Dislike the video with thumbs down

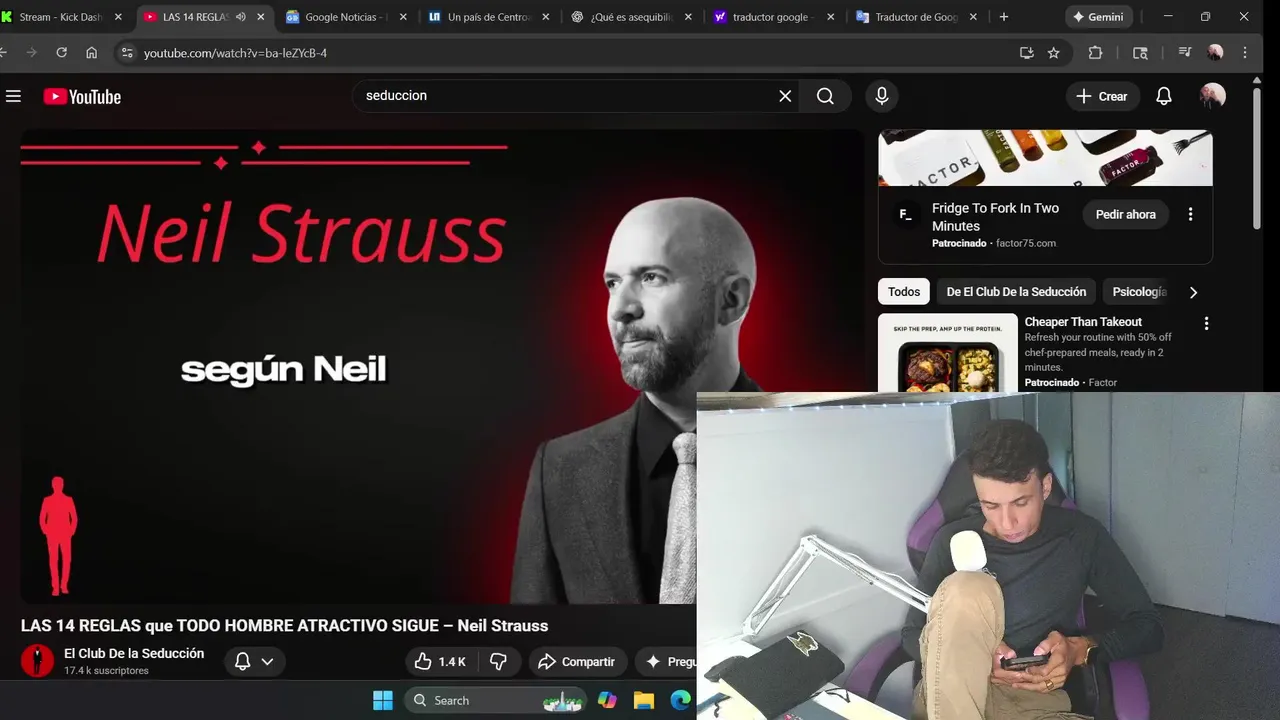point(498,661)
